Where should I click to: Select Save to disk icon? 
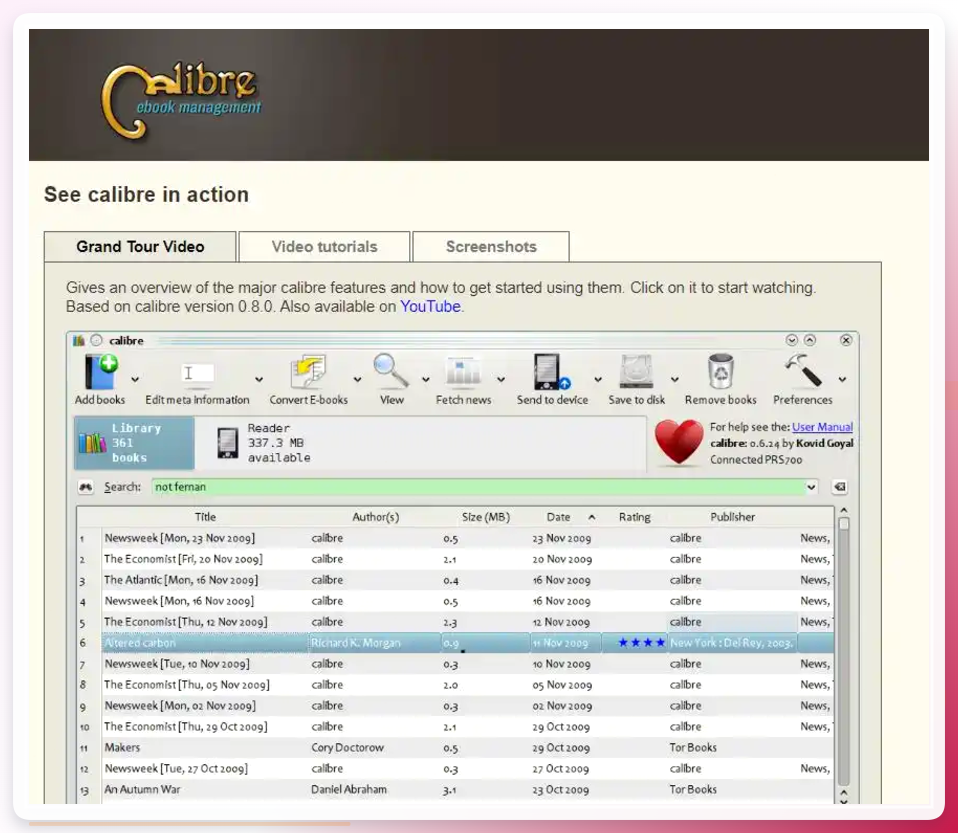click(x=637, y=372)
